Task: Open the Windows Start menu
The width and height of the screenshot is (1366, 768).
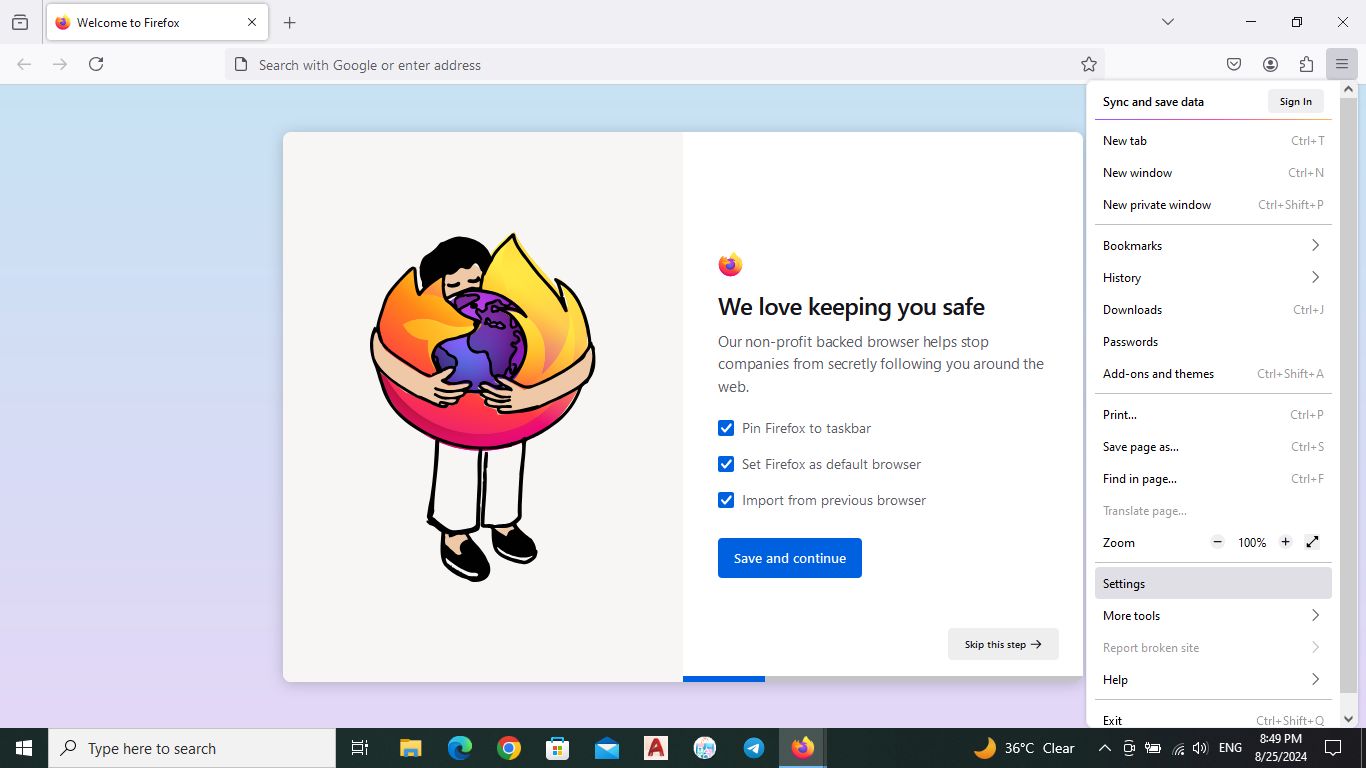Action: (x=24, y=748)
